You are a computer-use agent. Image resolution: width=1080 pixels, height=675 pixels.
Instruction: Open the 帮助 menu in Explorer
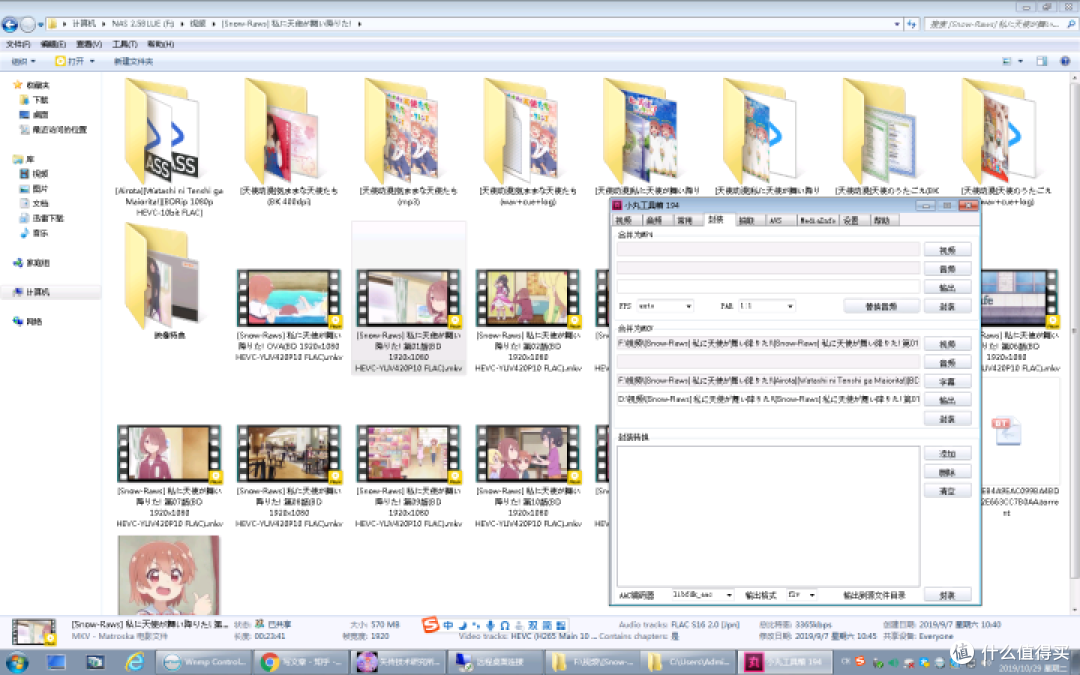(x=160, y=44)
